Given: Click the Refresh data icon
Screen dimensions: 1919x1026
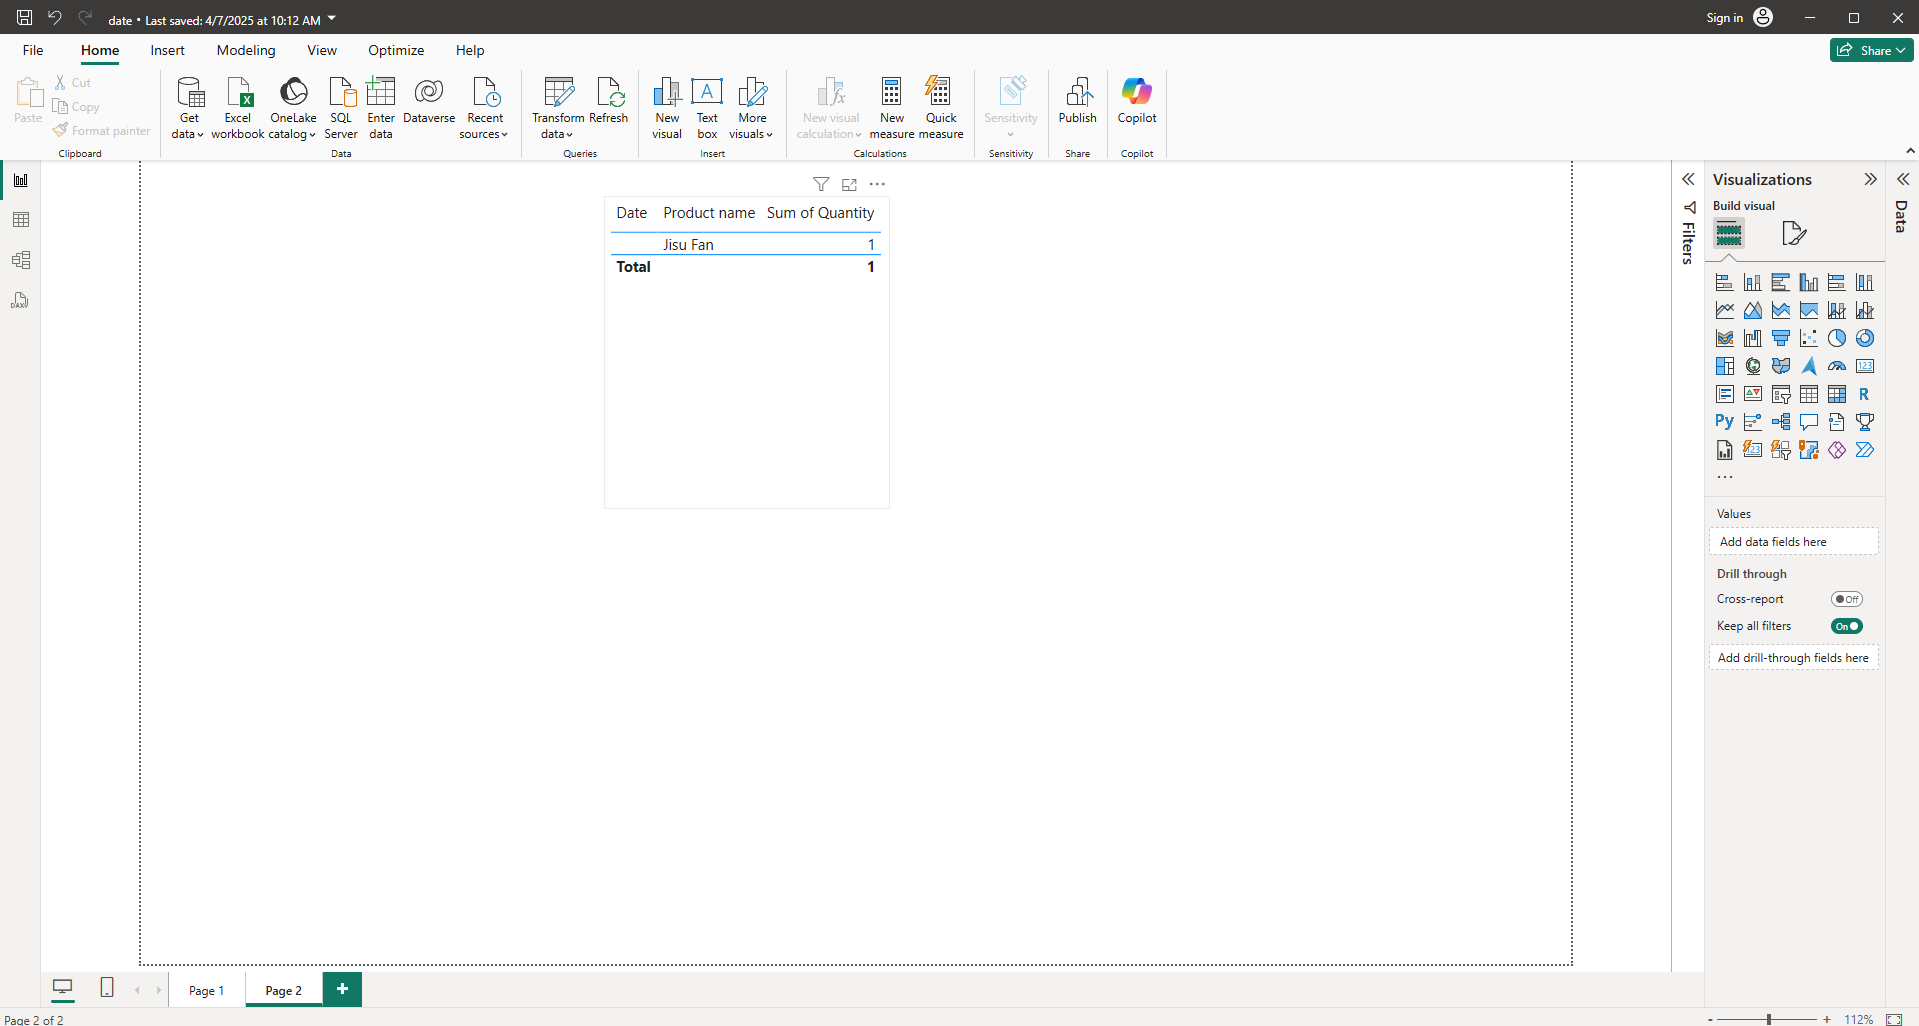Looking at the screenshot, I should pos(609,100).
